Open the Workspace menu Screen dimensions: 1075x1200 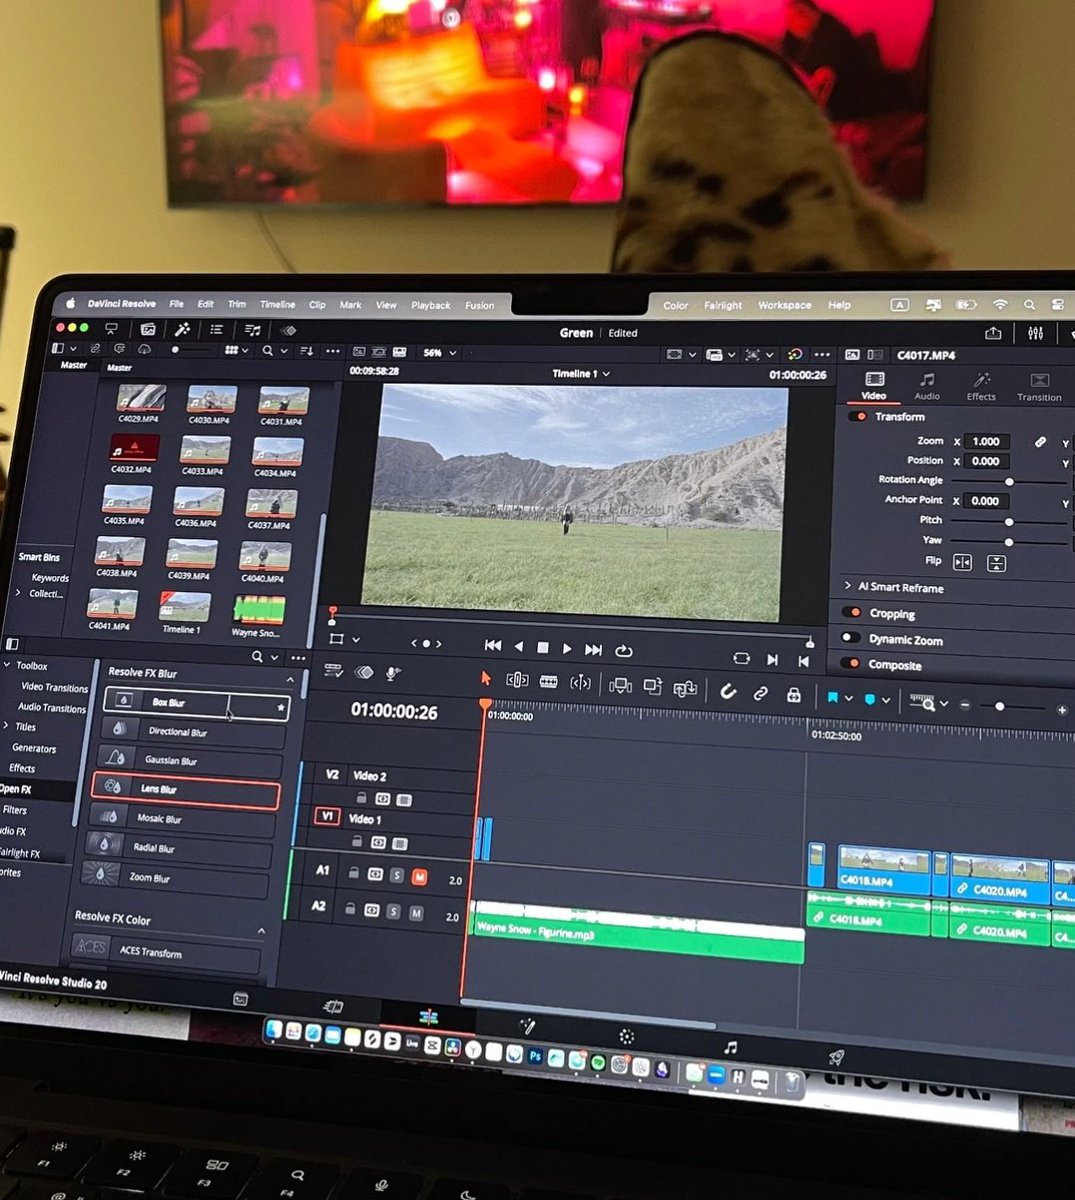(785, 305)
